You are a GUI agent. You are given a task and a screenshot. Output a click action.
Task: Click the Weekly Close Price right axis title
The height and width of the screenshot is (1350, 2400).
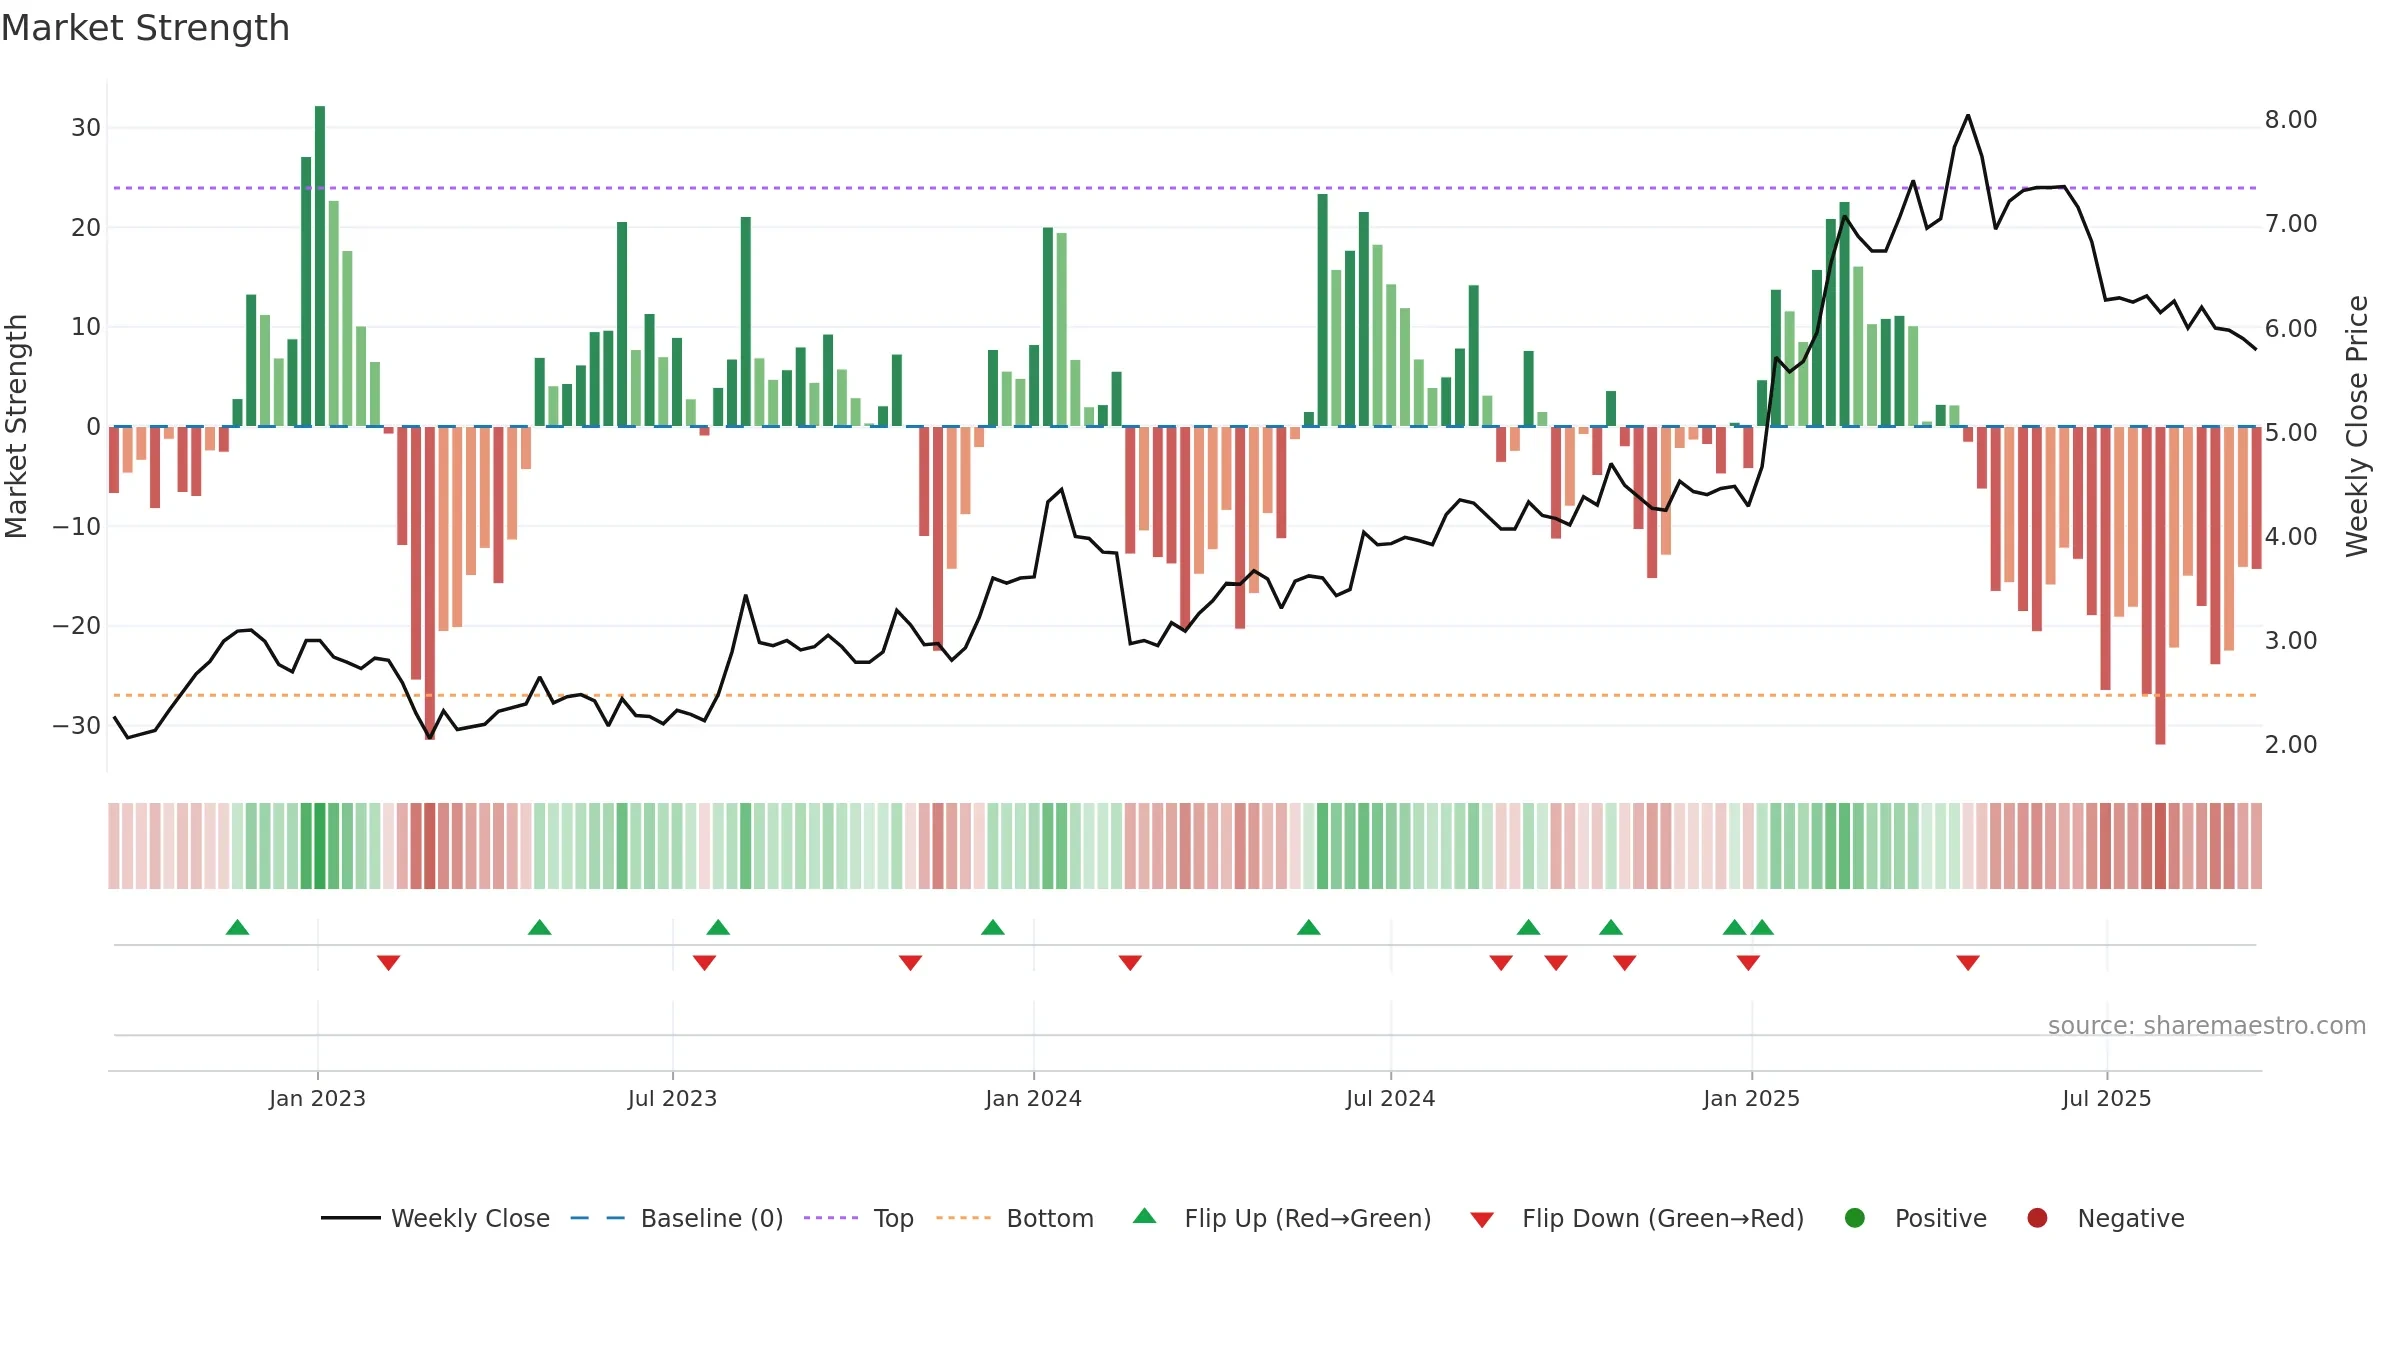[2357, 426]
